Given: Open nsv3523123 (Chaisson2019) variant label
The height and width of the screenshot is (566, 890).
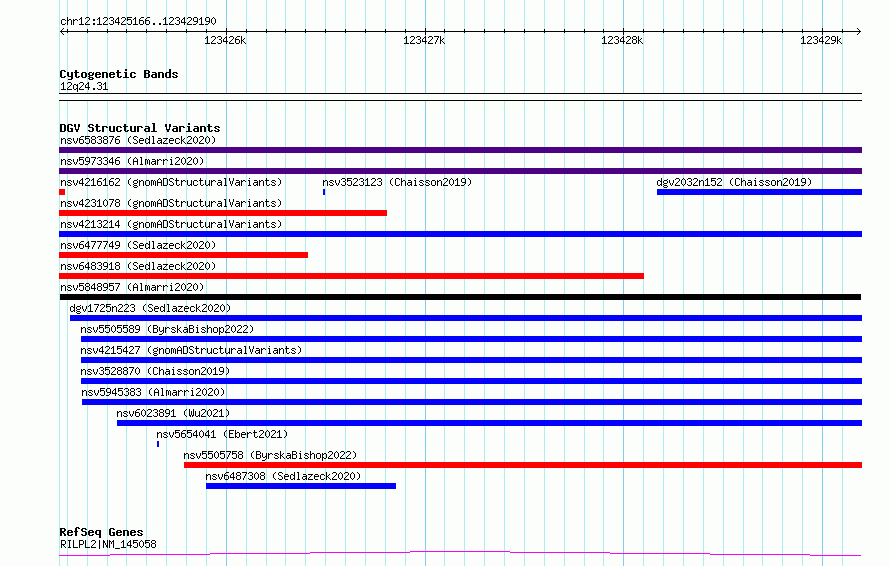Looking at the screenshot, I should click(397, 182).
